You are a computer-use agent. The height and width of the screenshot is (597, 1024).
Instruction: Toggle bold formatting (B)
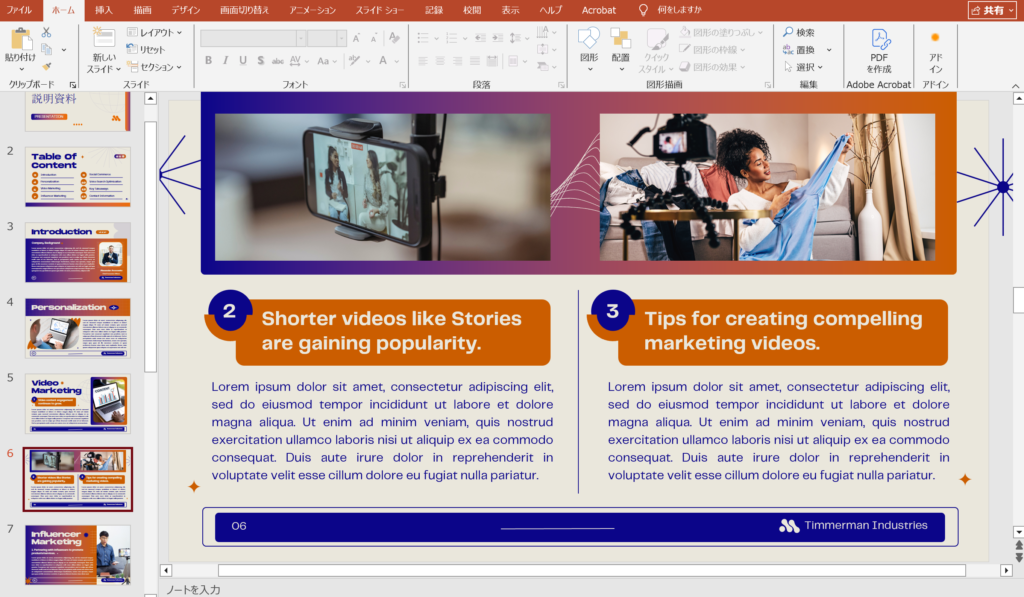209,61
